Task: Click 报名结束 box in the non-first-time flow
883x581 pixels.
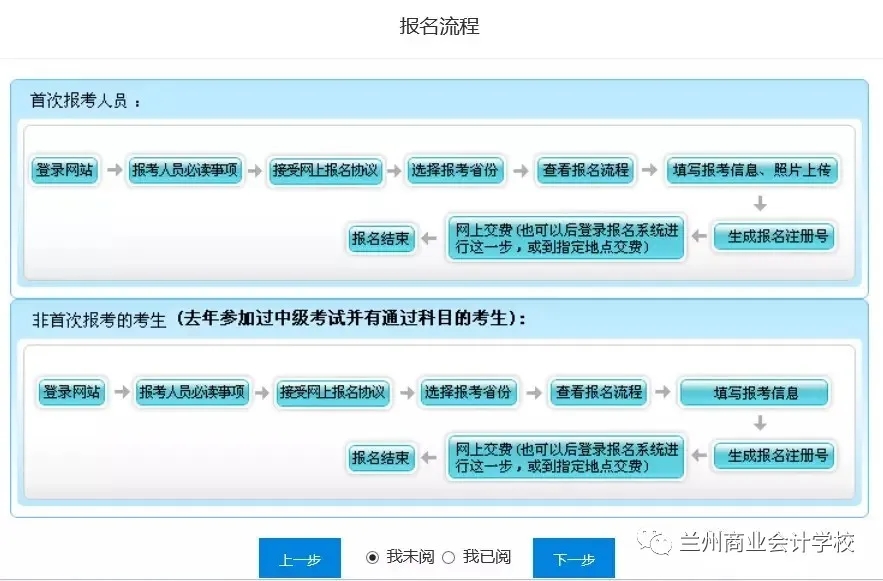Action: pos(380,457)
